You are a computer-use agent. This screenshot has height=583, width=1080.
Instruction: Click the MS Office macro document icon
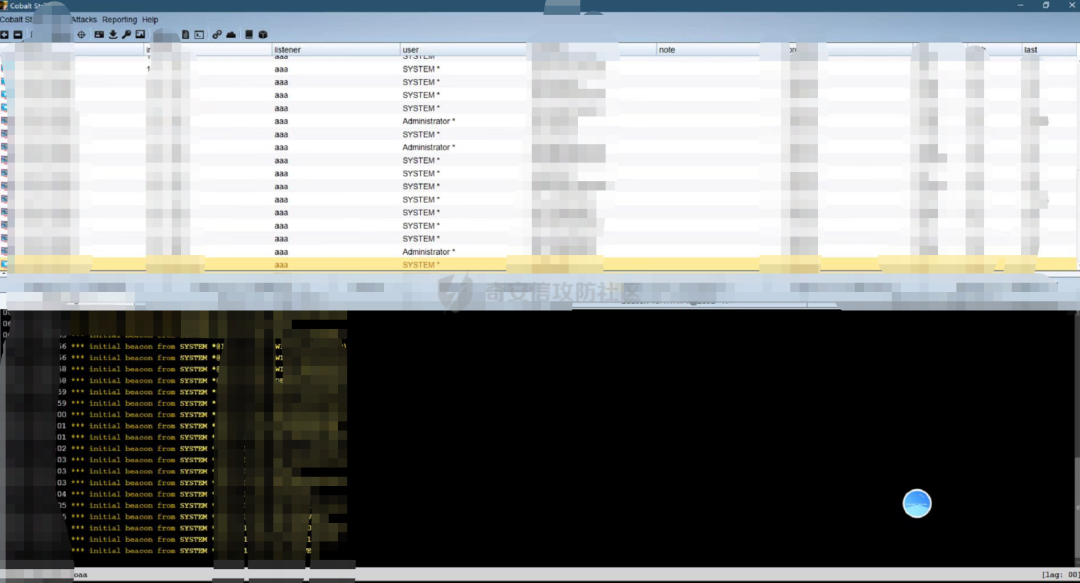click(185, 34)
